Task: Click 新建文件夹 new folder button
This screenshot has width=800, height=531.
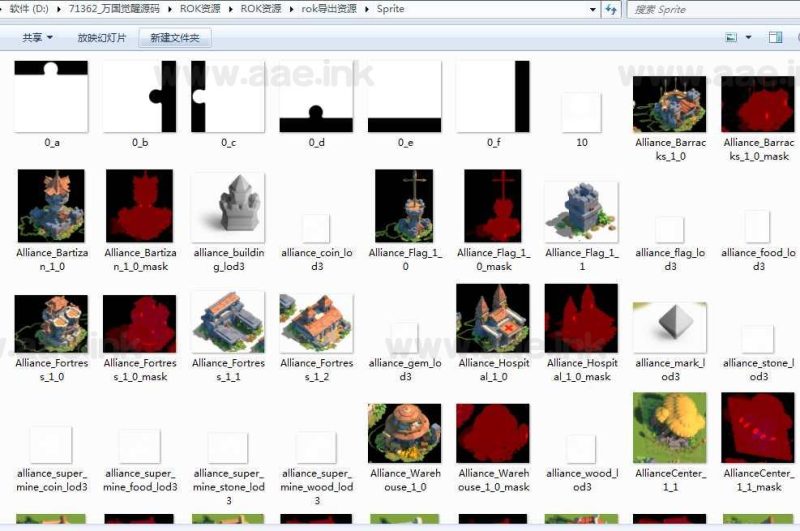Action: (x=175, y=38)
